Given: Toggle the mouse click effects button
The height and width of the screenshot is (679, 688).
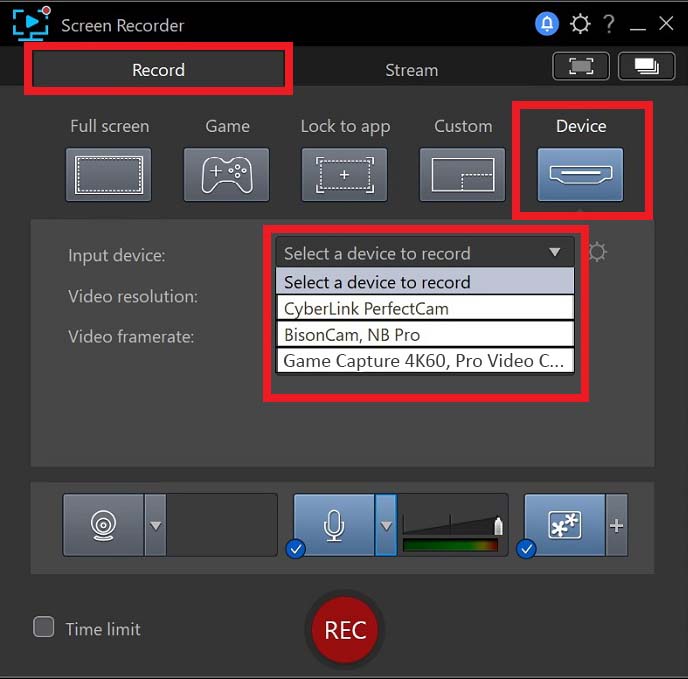Looking at the screenshot, I should [565, 525].
